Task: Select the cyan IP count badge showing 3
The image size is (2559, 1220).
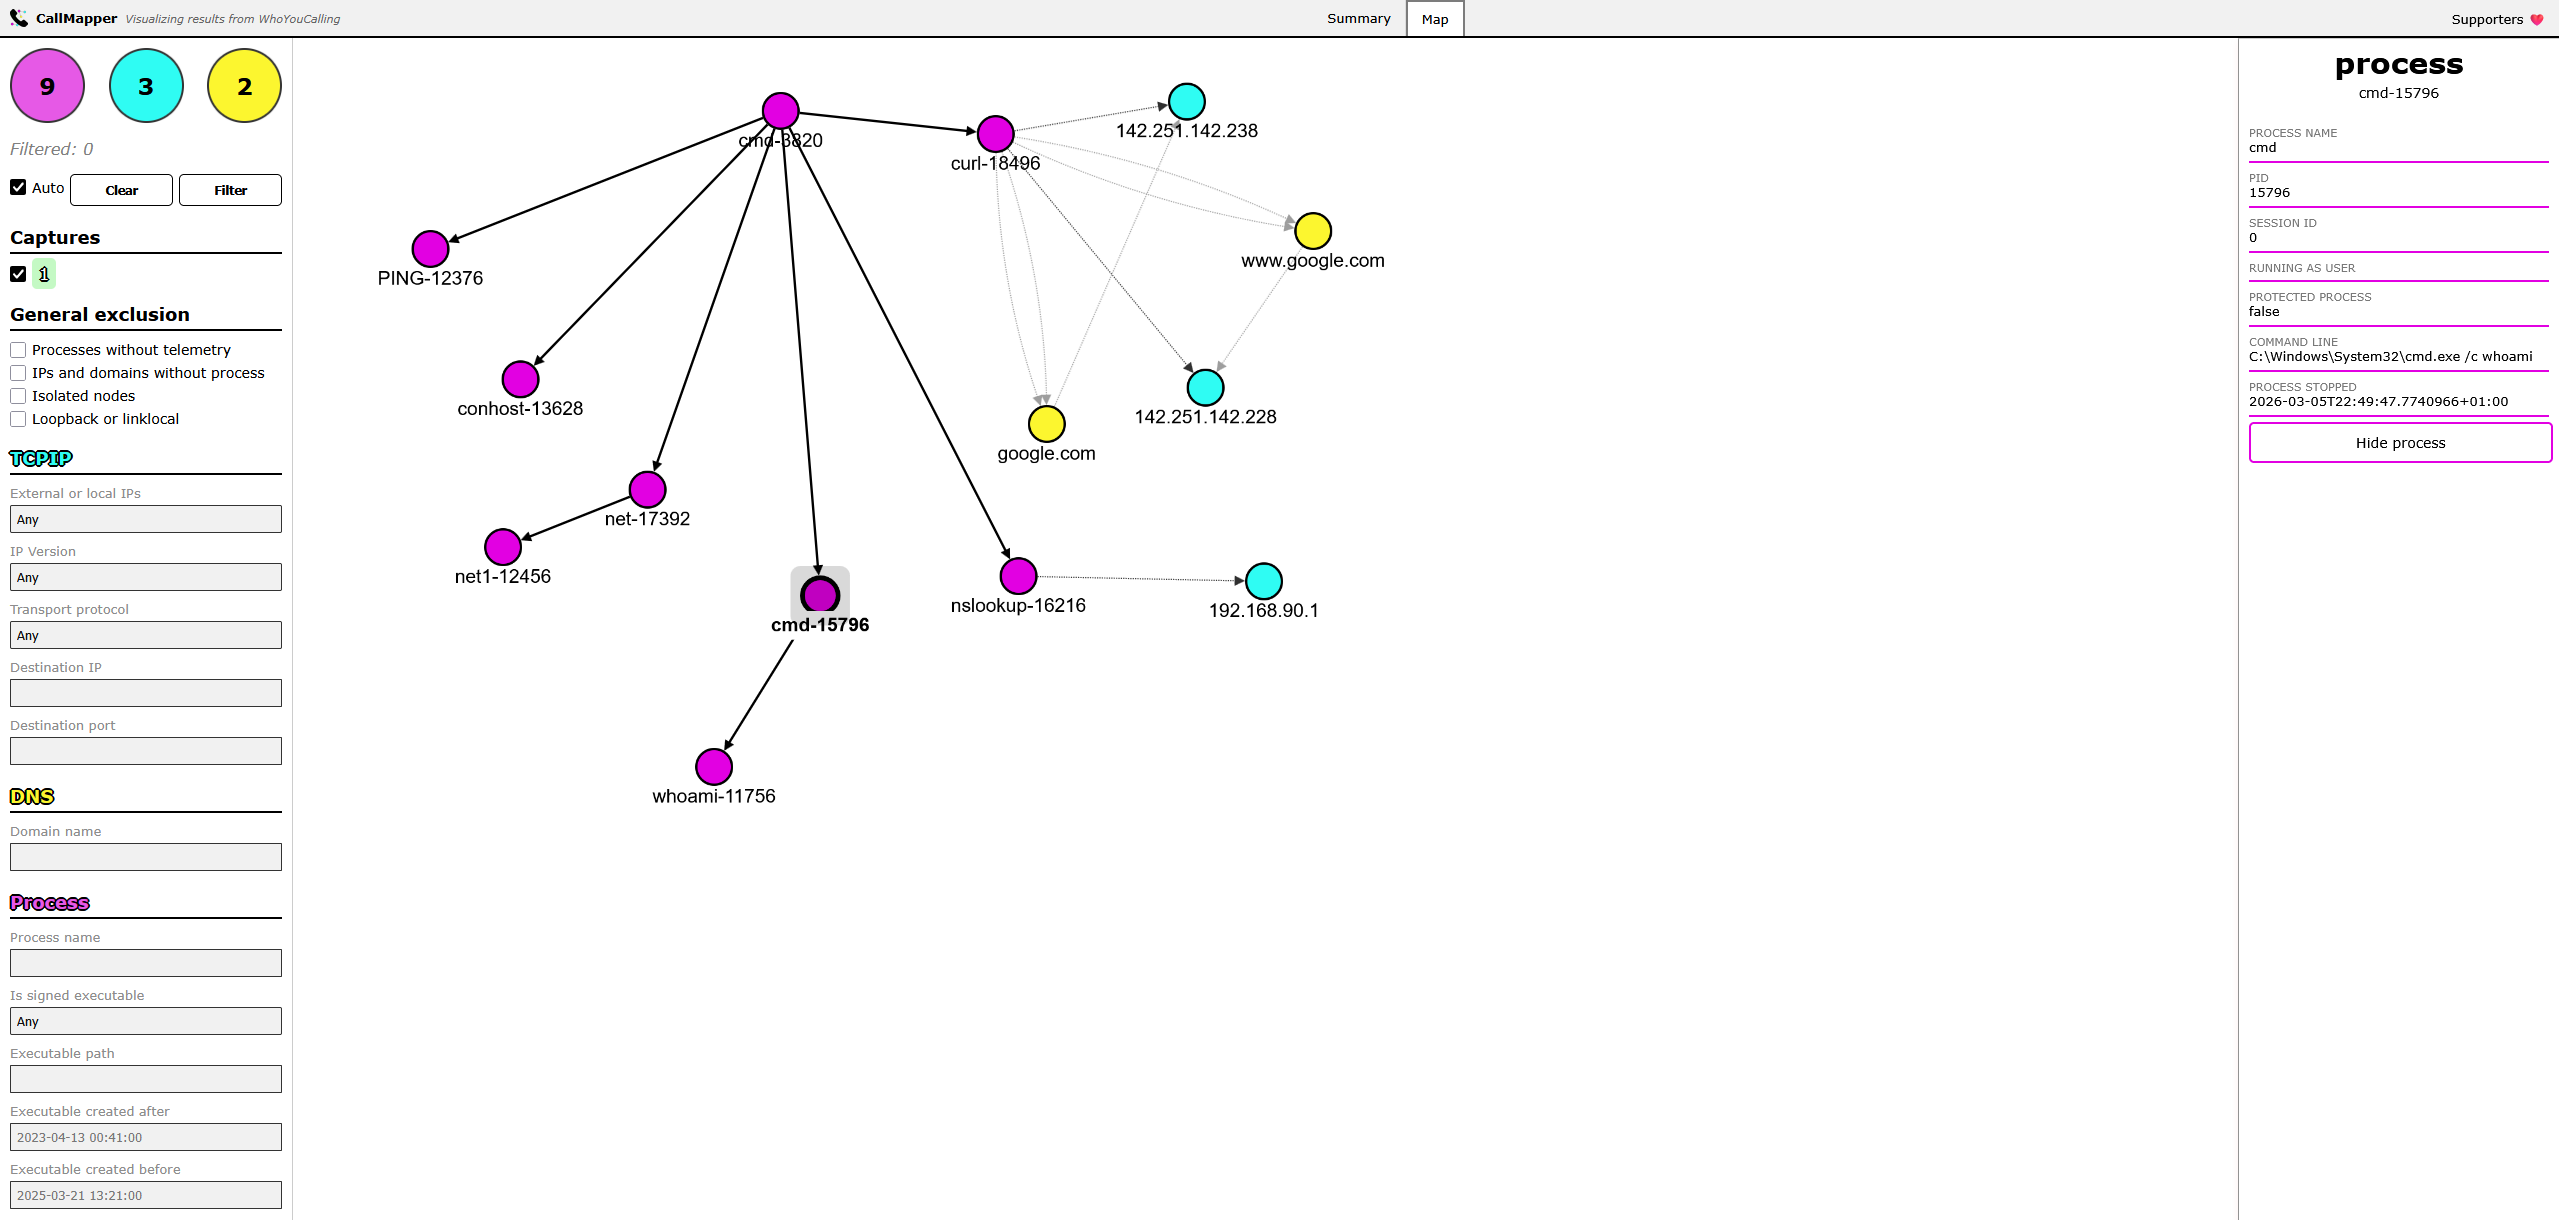Action: [145, 85]
